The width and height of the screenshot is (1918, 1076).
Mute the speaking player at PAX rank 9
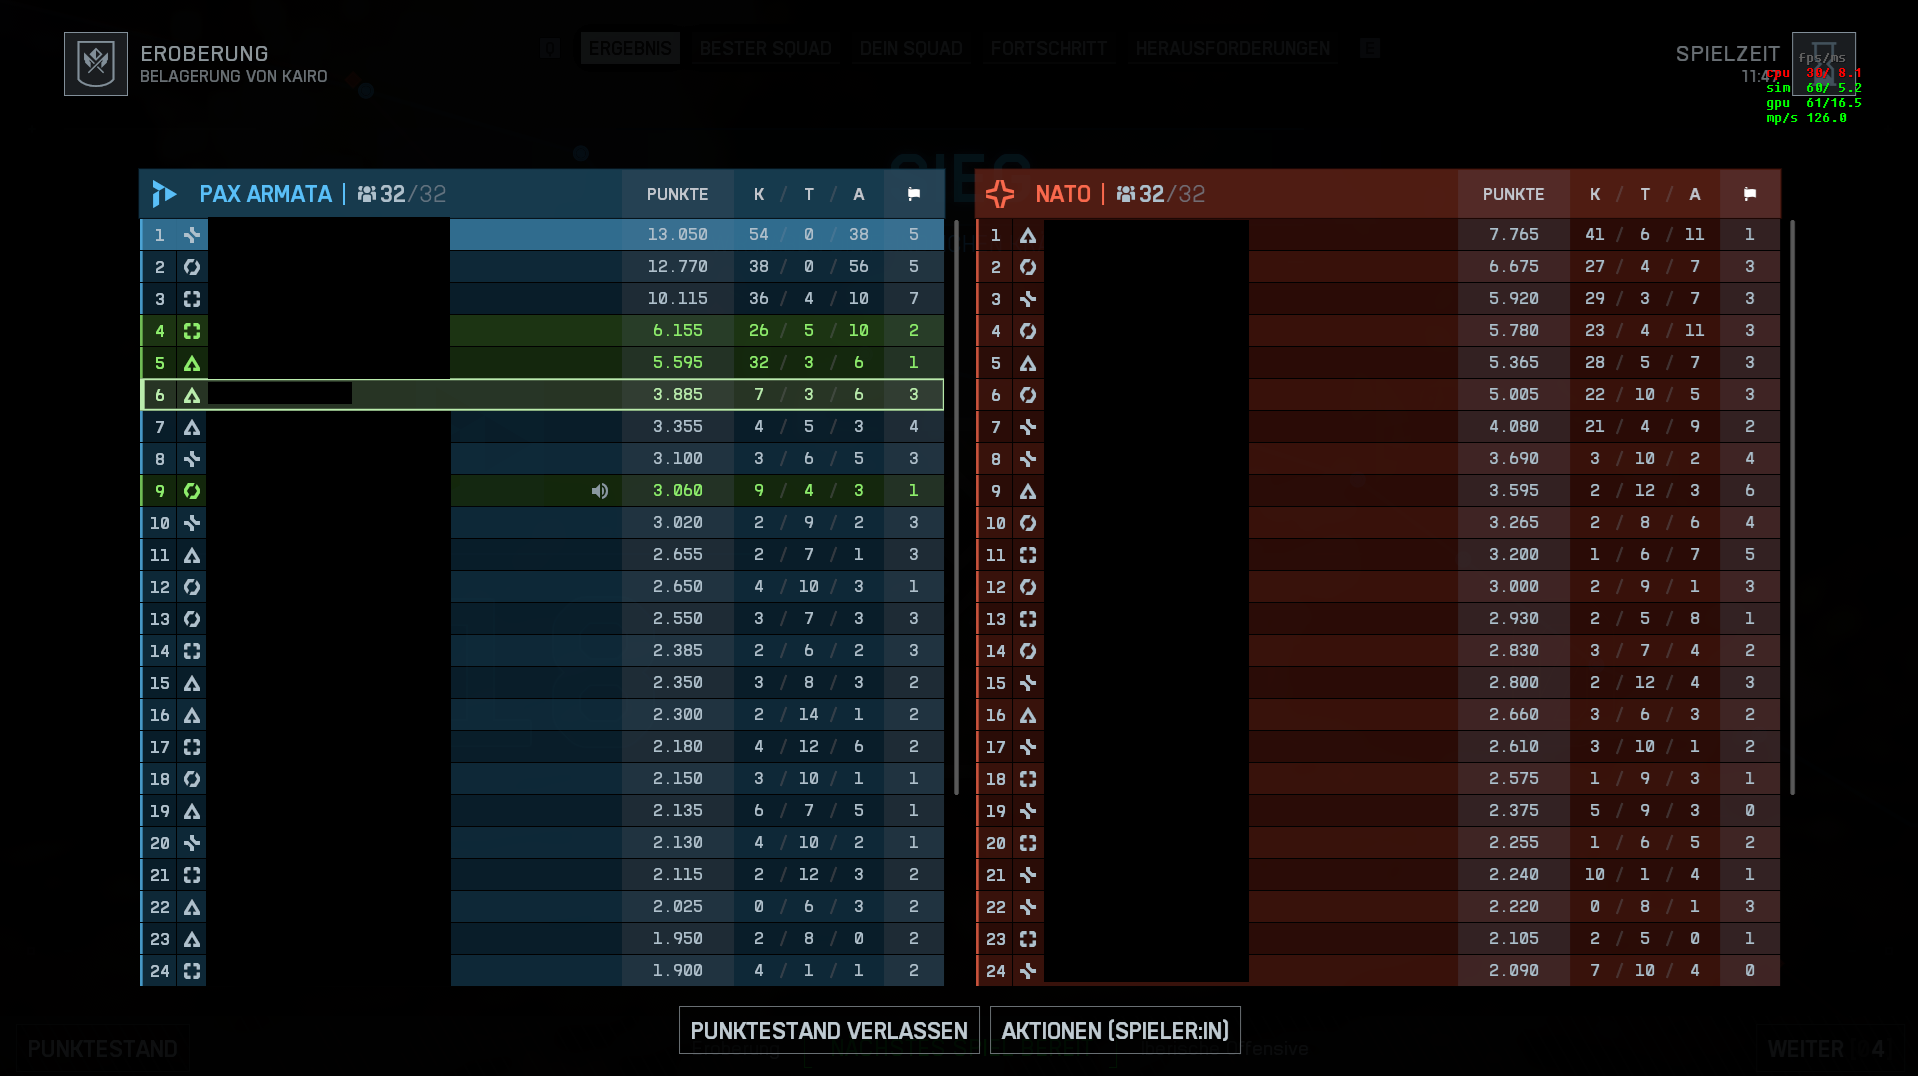599,490
